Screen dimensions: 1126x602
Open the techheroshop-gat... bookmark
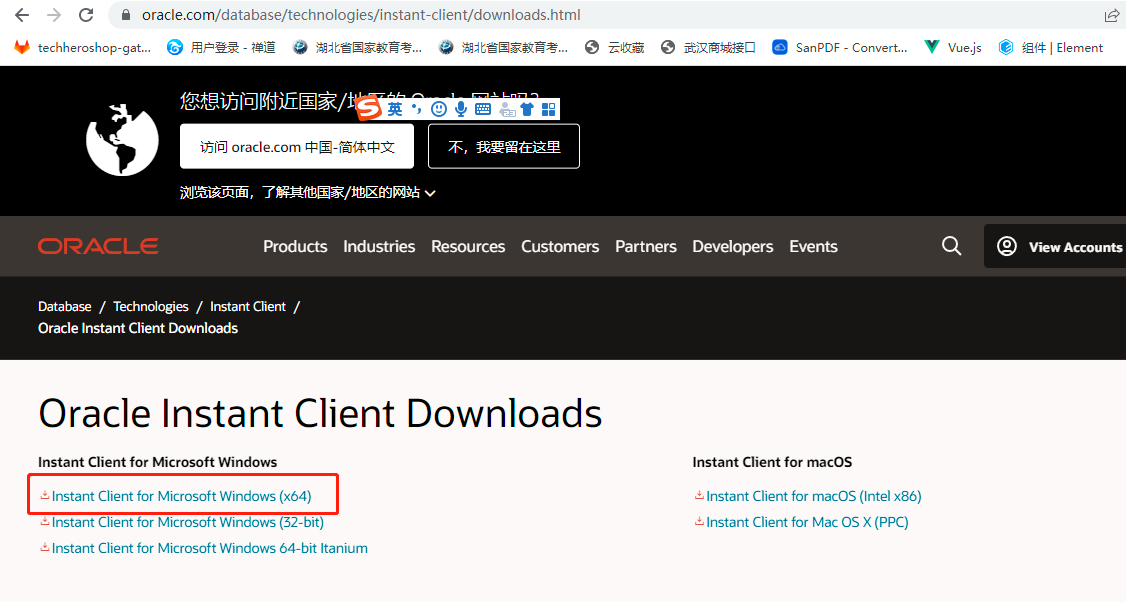pos(83,47)
